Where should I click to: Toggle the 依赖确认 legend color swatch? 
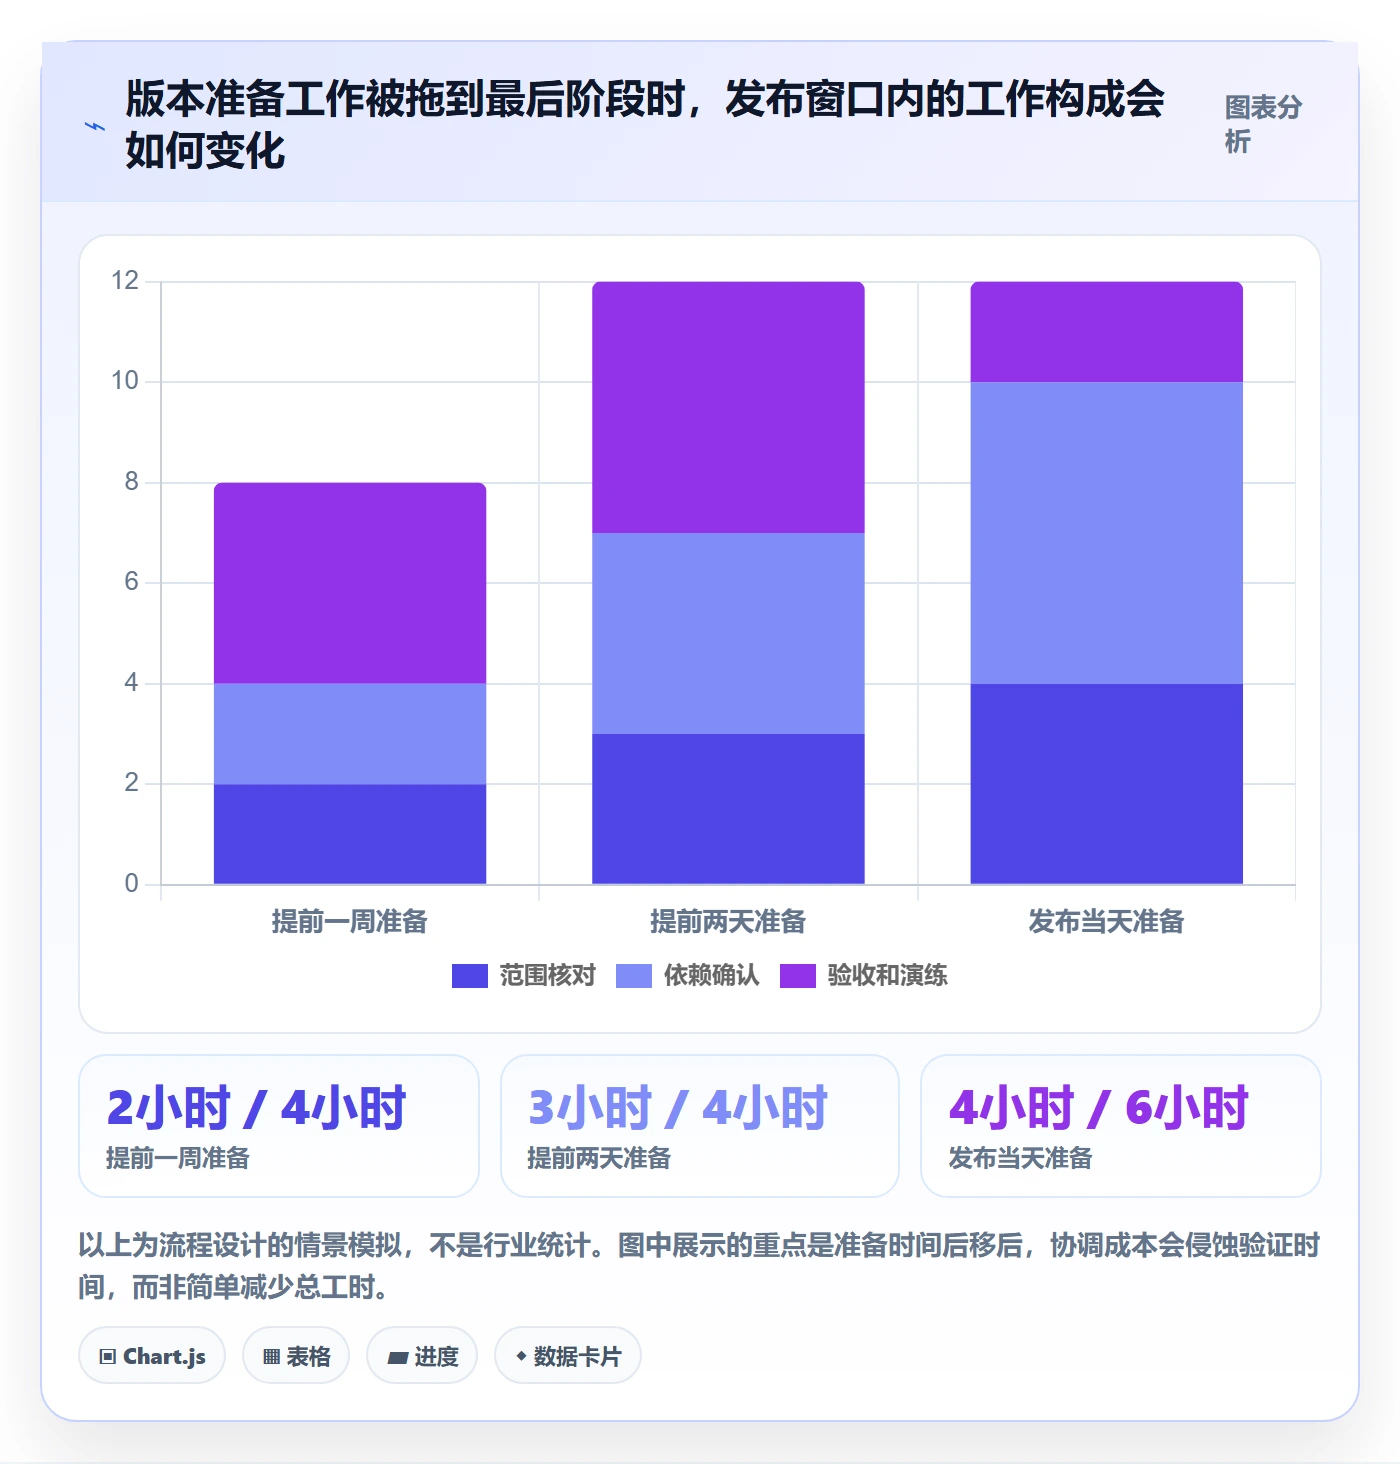point(634,975)
